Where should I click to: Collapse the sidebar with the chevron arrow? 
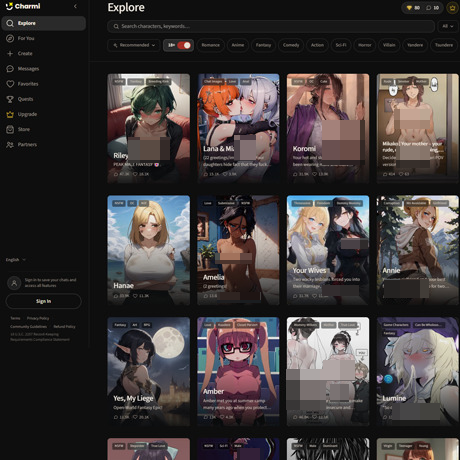[75, 6]
